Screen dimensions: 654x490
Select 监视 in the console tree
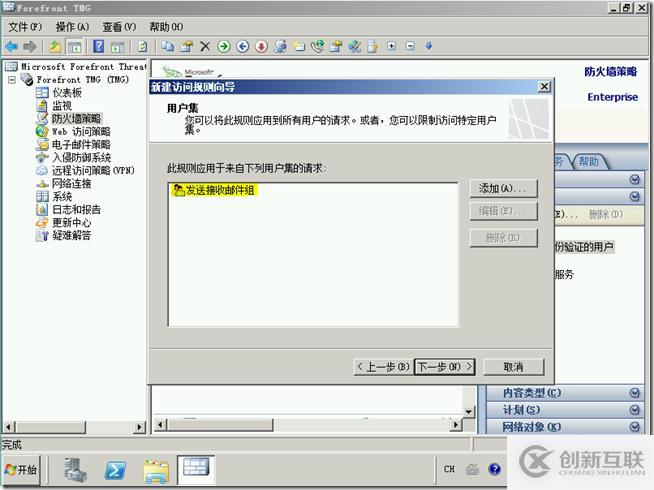(x=62, y=106)
